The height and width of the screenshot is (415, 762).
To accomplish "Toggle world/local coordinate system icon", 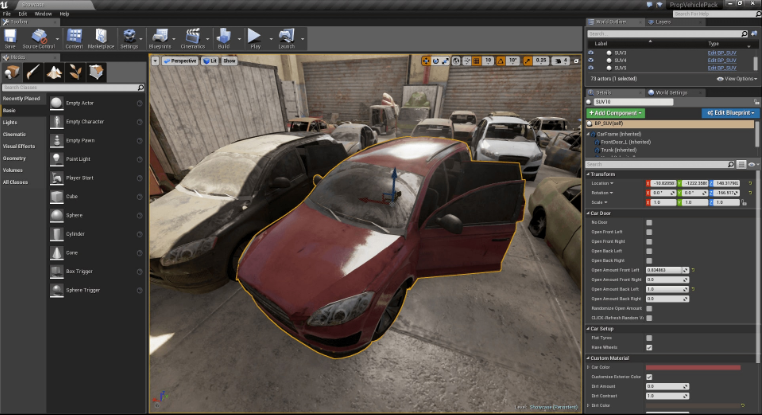I will point(456,61).
